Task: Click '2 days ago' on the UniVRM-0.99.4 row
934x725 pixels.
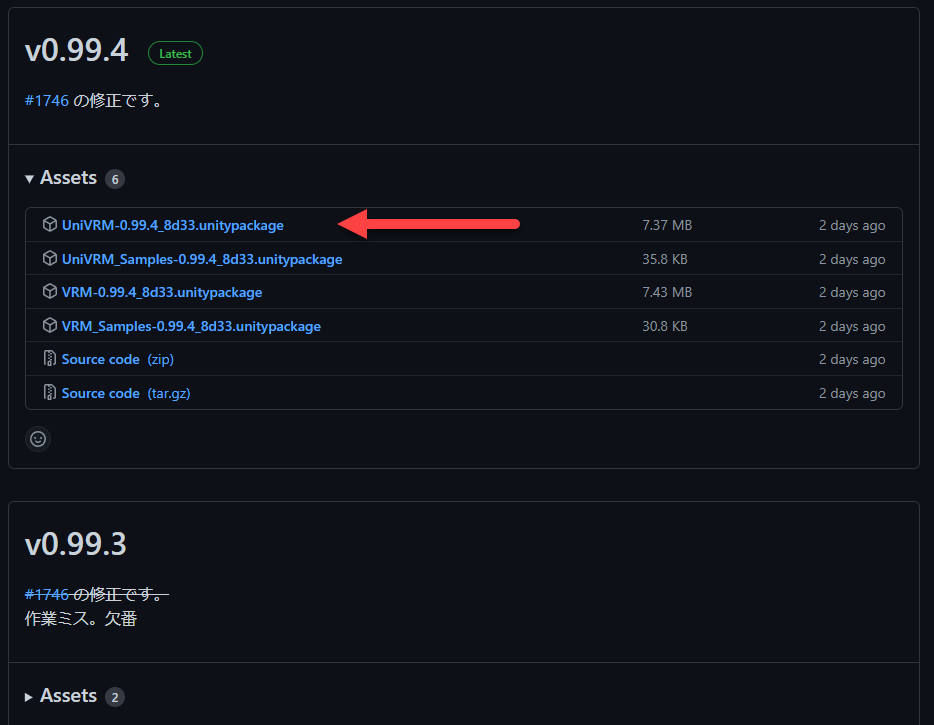Action: 852,225
